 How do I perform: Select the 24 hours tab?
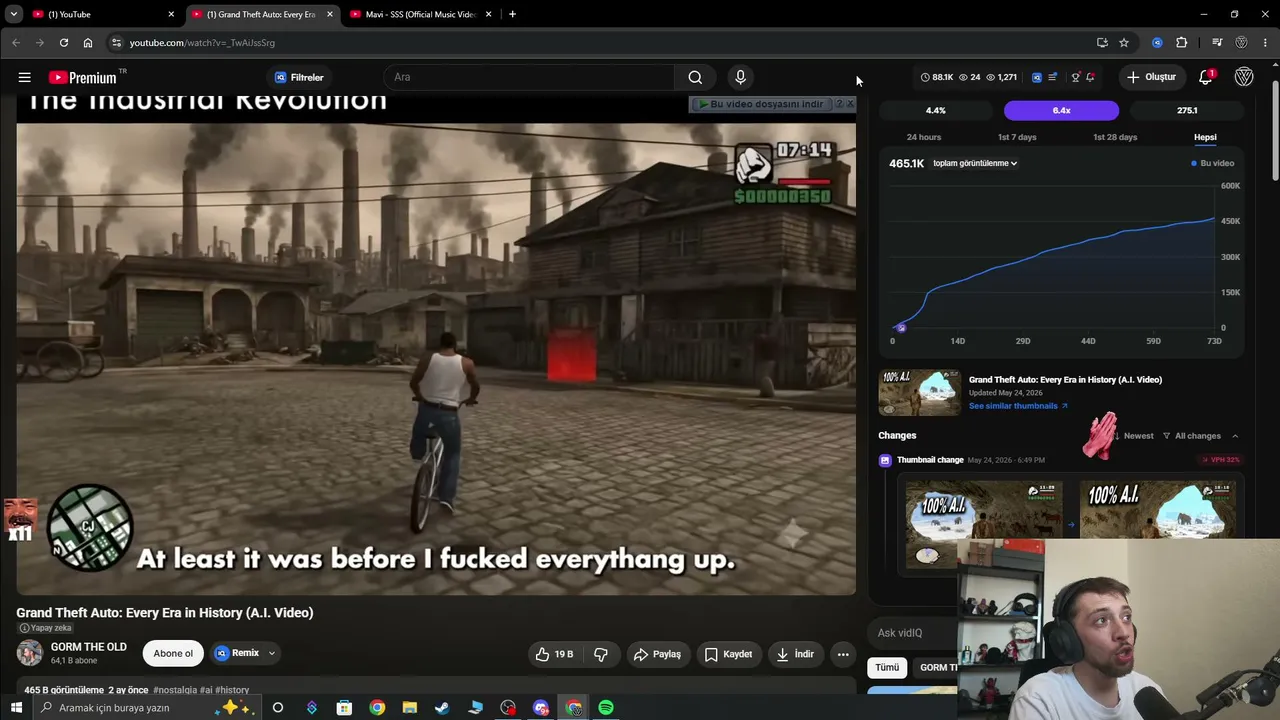pos(924,137)
